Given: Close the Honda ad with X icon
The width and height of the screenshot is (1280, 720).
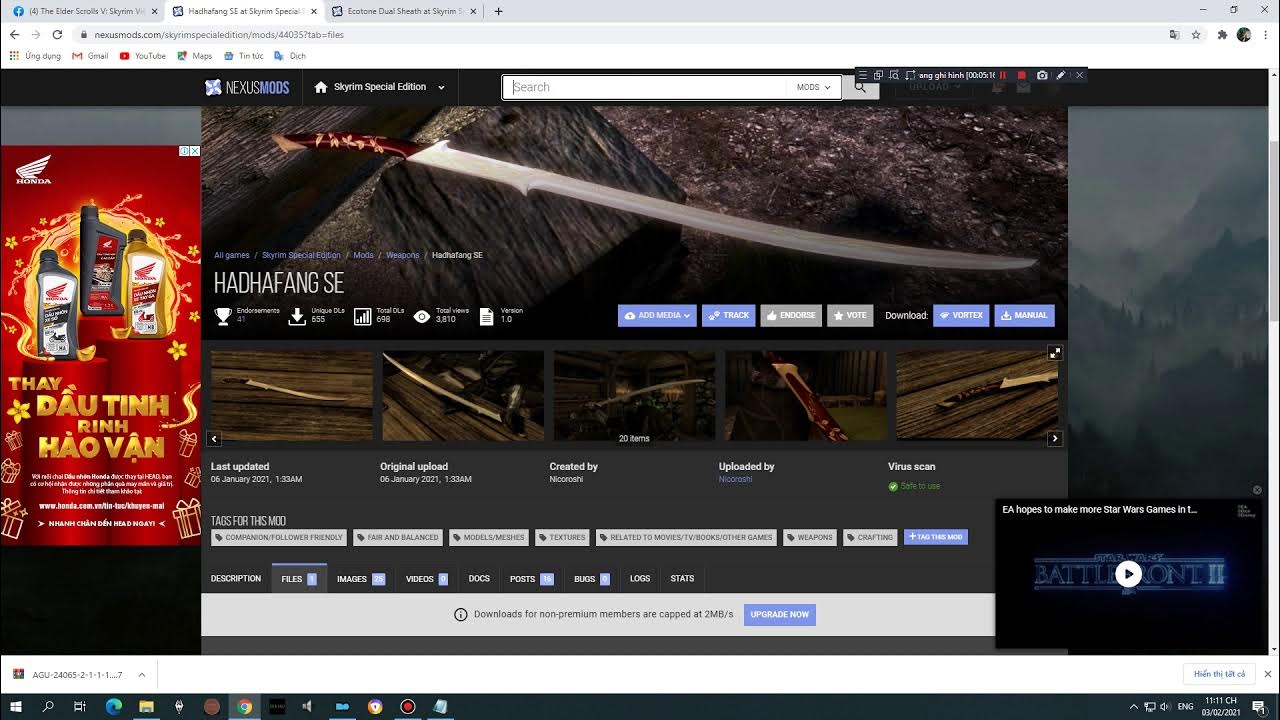Looking at the screenshot, I should [195, 151].
